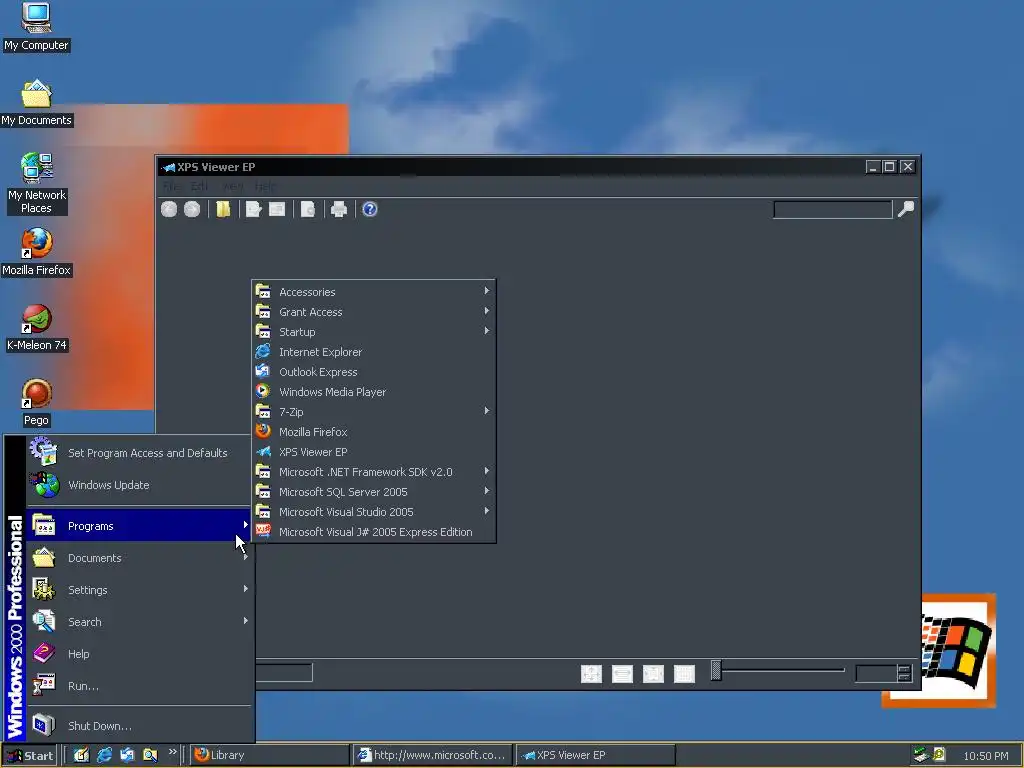Image resolution: width=1024 pixels, height=768 pixels.
Task: Open Run... dialog from Start menu
Action: click(139, 686)
